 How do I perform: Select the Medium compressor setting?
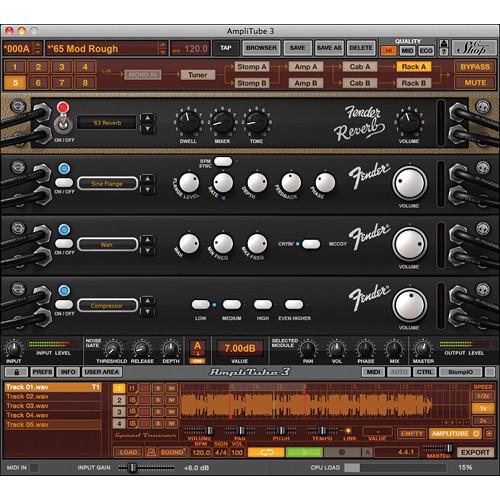click(232, 304)
